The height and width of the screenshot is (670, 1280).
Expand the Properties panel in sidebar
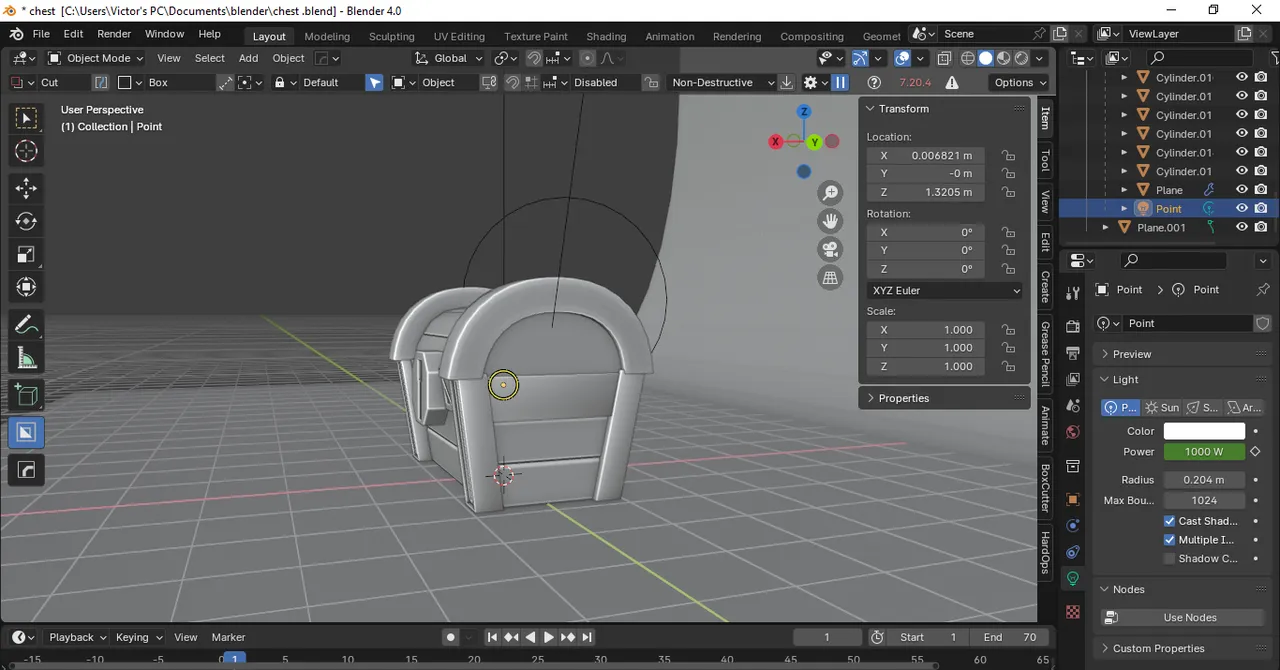tap(944, 398)
